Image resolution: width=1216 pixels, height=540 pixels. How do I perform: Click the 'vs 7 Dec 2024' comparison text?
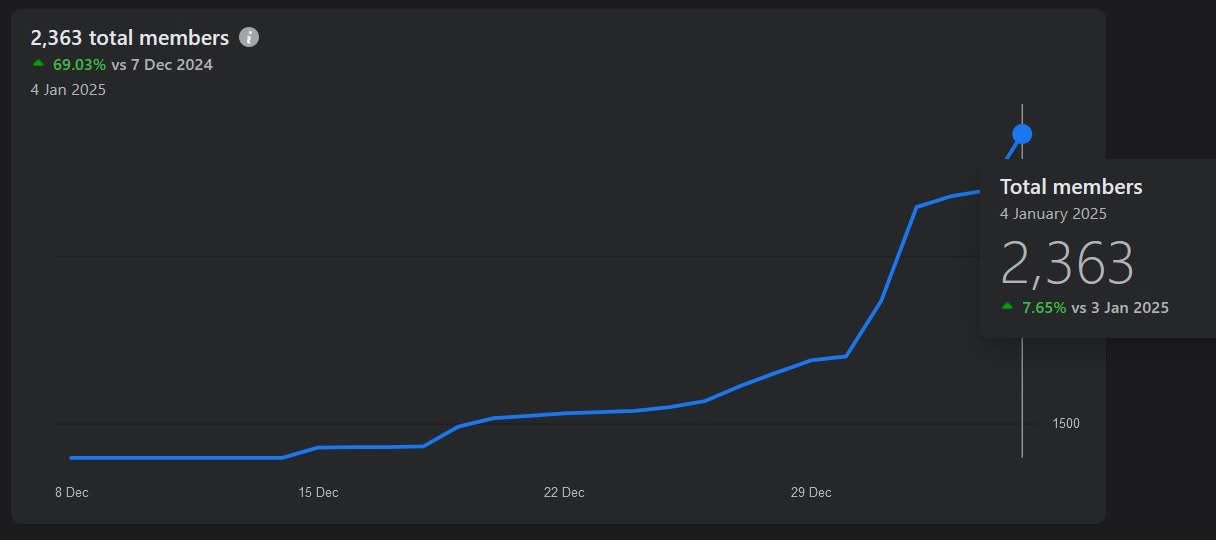[162, 65]
